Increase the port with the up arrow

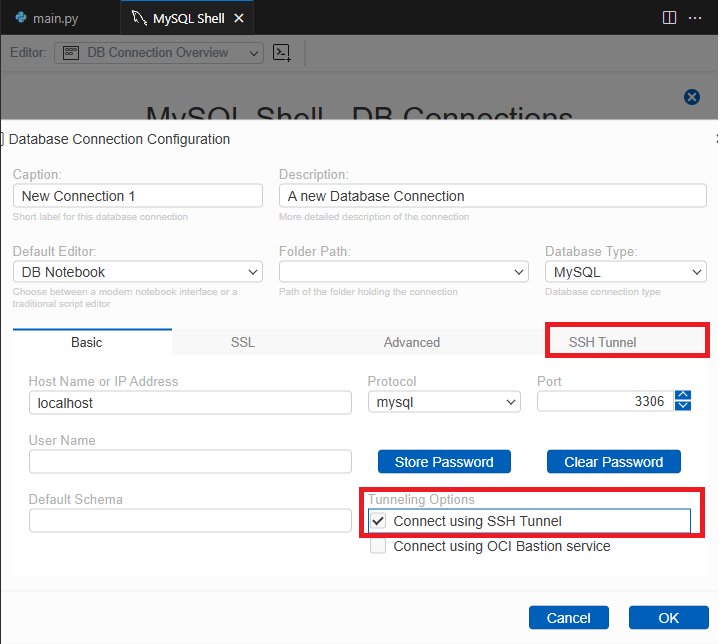pos(683,395)
